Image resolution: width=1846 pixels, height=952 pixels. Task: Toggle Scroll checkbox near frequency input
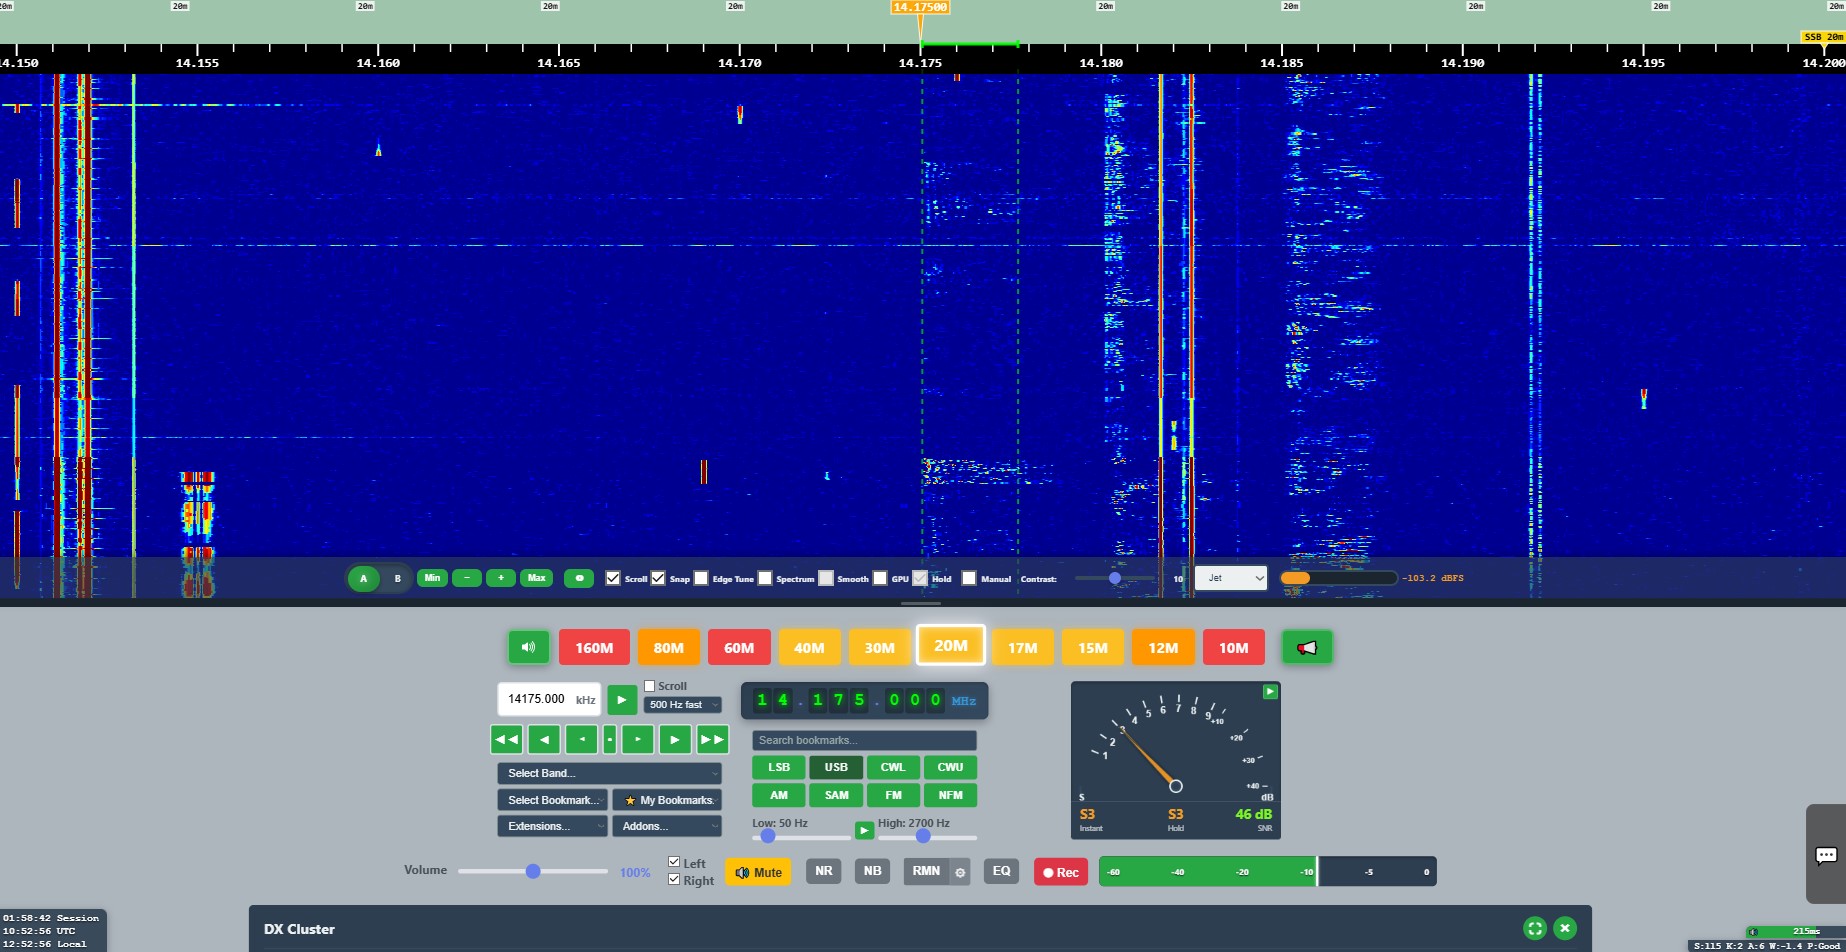tap(650, 686)
